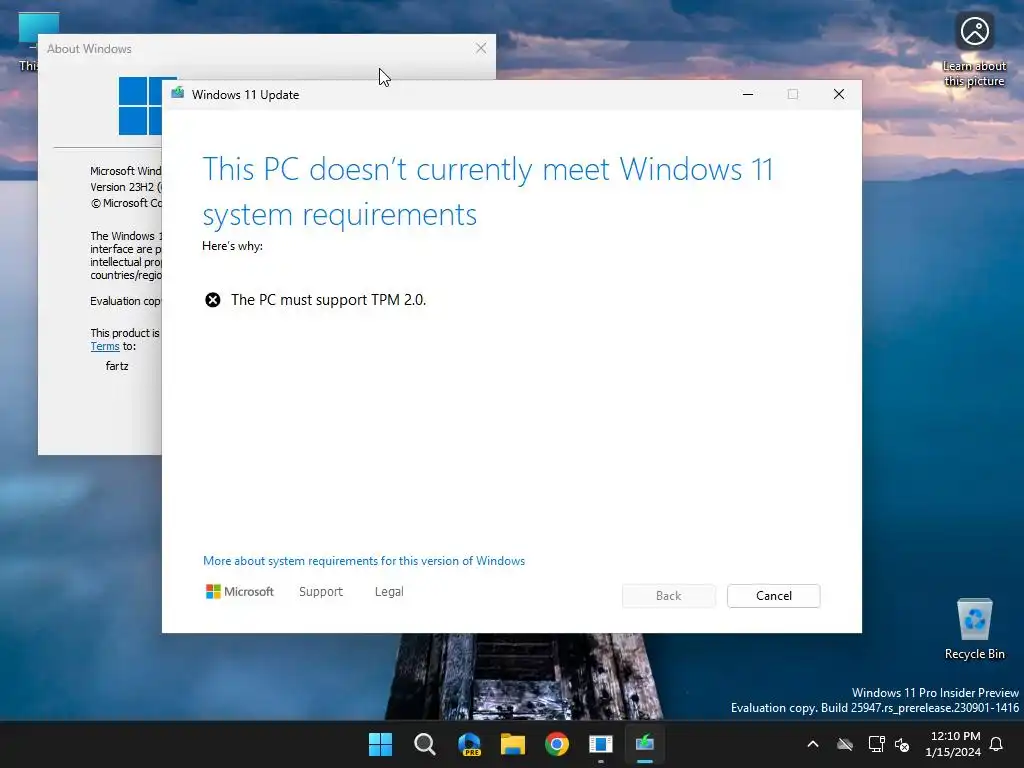Image resolution: width=1024 pixels, height=768 pixels.
Task: Open taskbar Search
Action: pos(424,744)
